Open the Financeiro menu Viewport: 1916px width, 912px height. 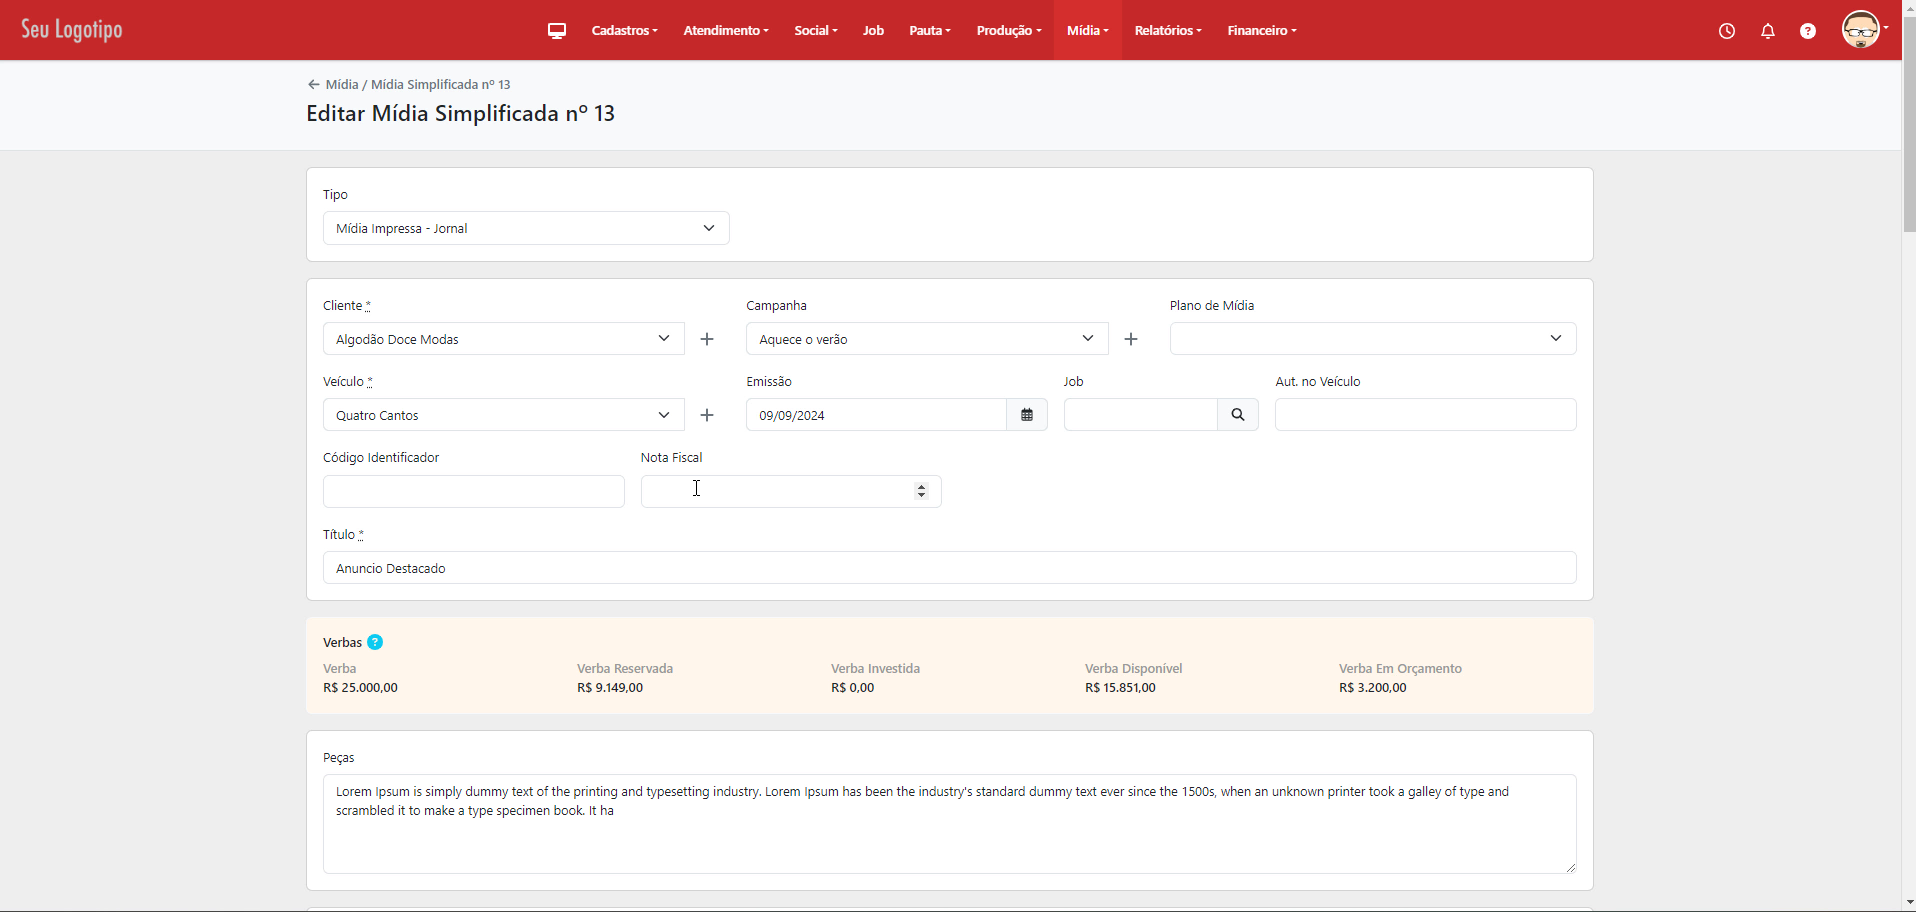(1261, 31)
